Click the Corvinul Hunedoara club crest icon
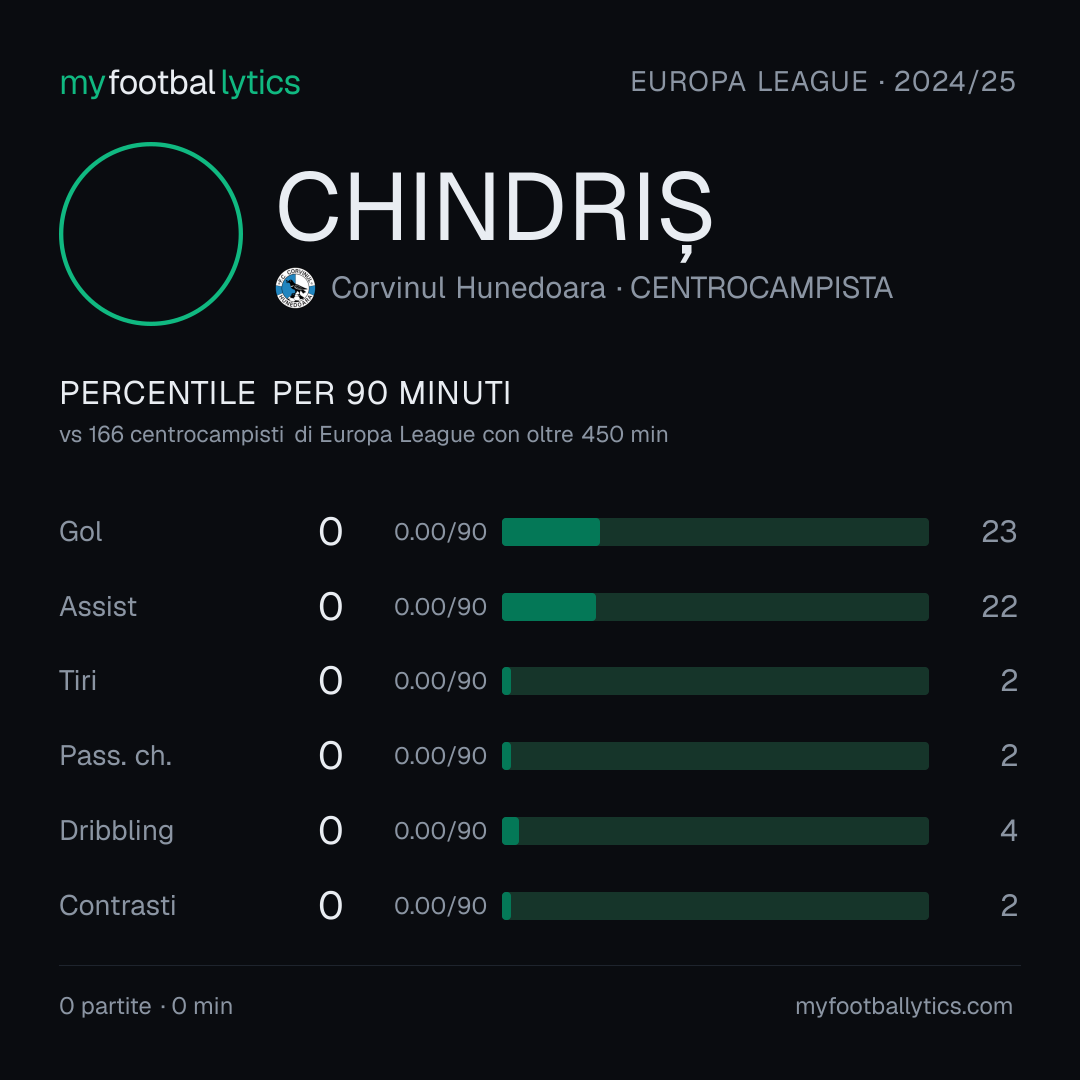Viewport: 1080px width, 1080px height. click(x=295, y=288)
